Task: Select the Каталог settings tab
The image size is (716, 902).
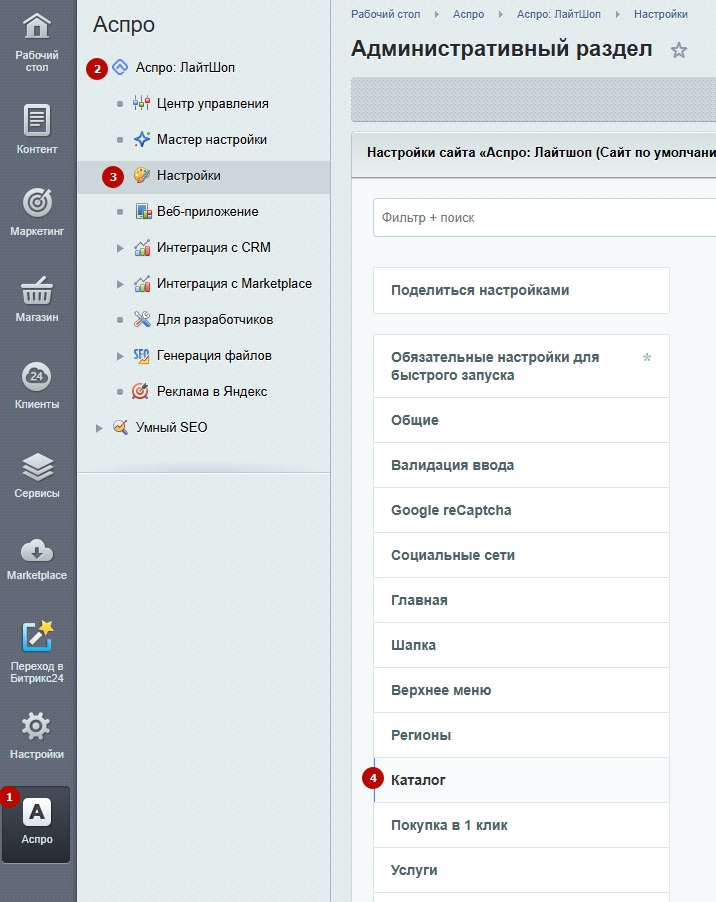Action: [521, 780]
